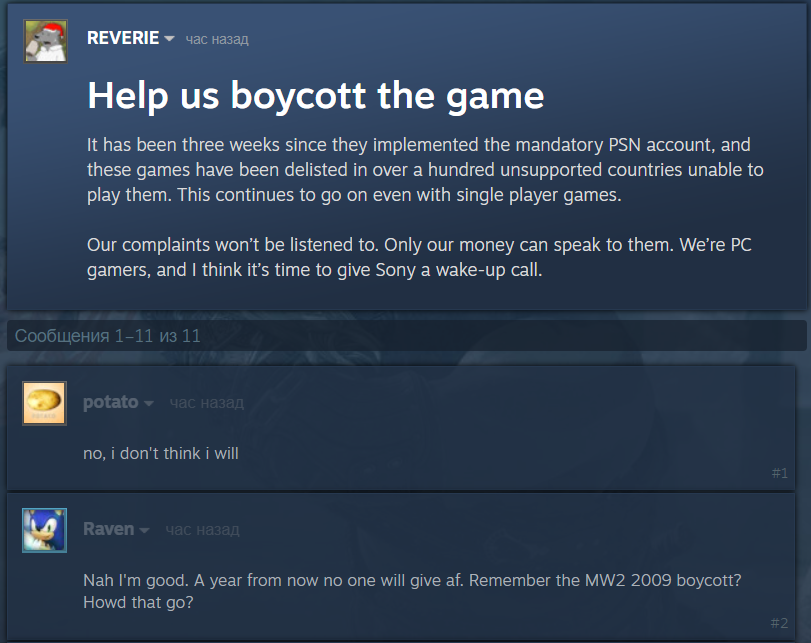Click Raven's Sonic avatar
Image resolution: width=811 pixels, height=643 pixels.
tap(45, 530)
